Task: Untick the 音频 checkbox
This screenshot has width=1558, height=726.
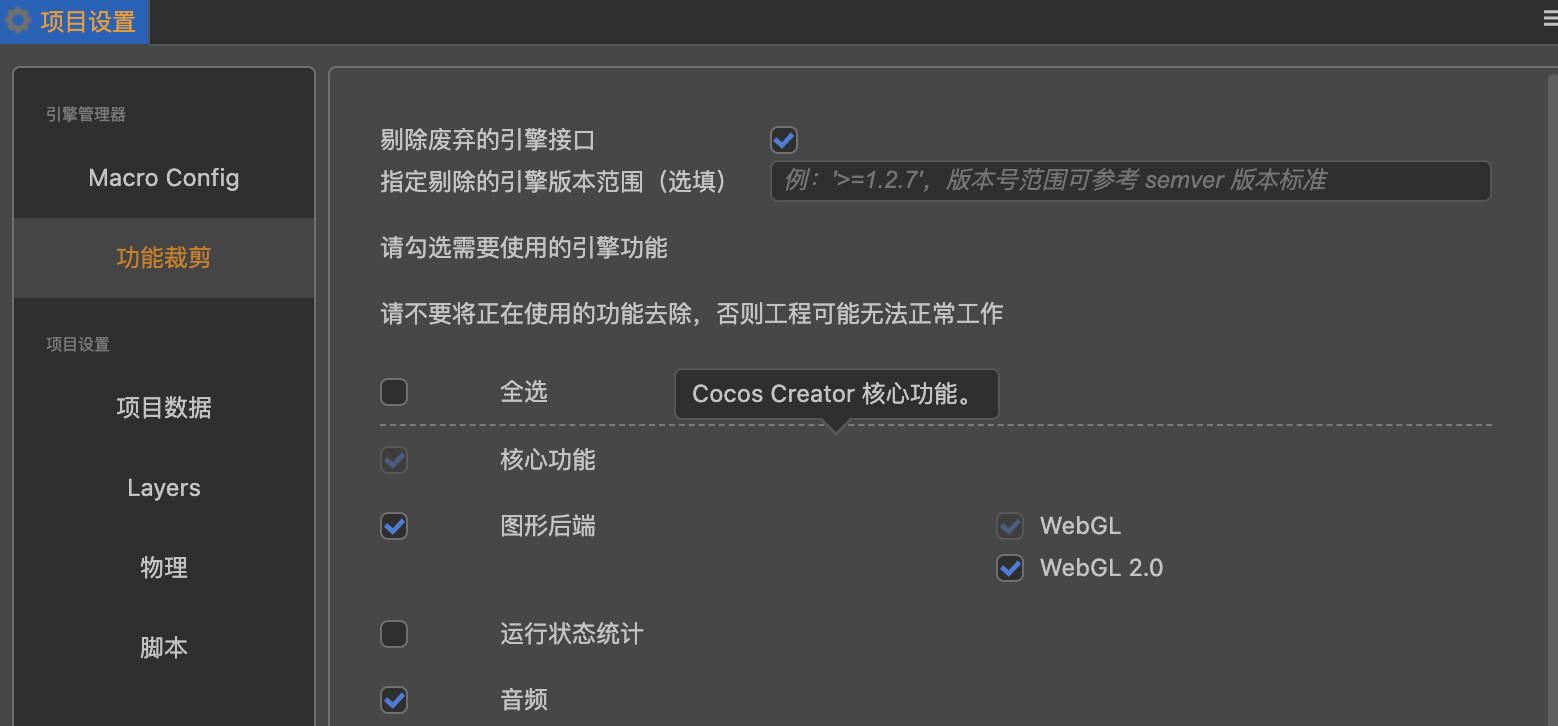Action: pyautogui.click(x=394, y=699)
